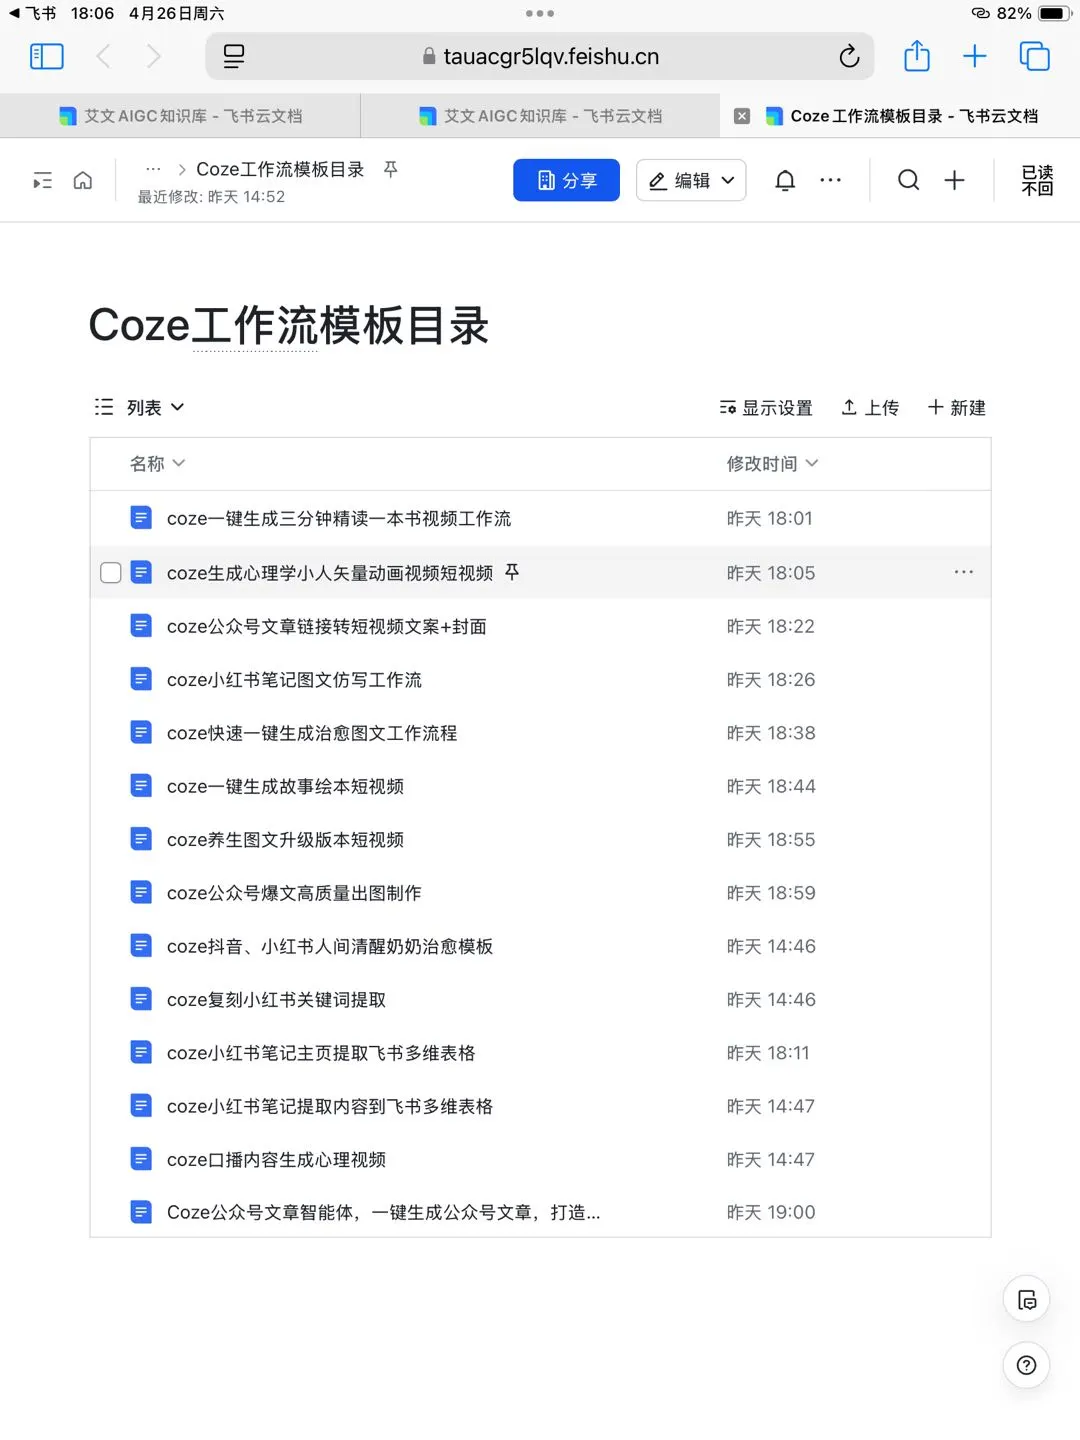Expand the 编辑 button dropdown arrow
Image resolution: width=1080 pixels, height=1440 pixels.
[x=728, y=180]
